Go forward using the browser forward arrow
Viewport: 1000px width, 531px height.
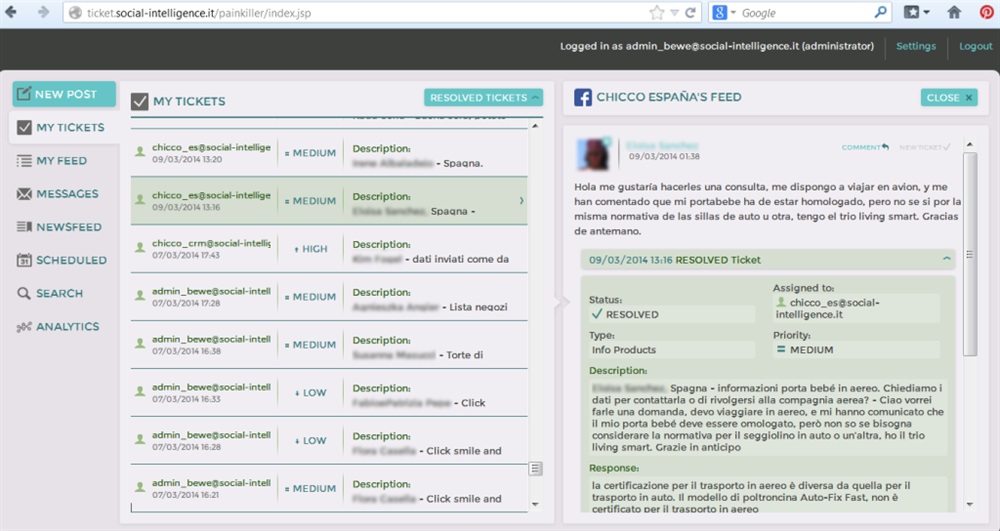43,12
